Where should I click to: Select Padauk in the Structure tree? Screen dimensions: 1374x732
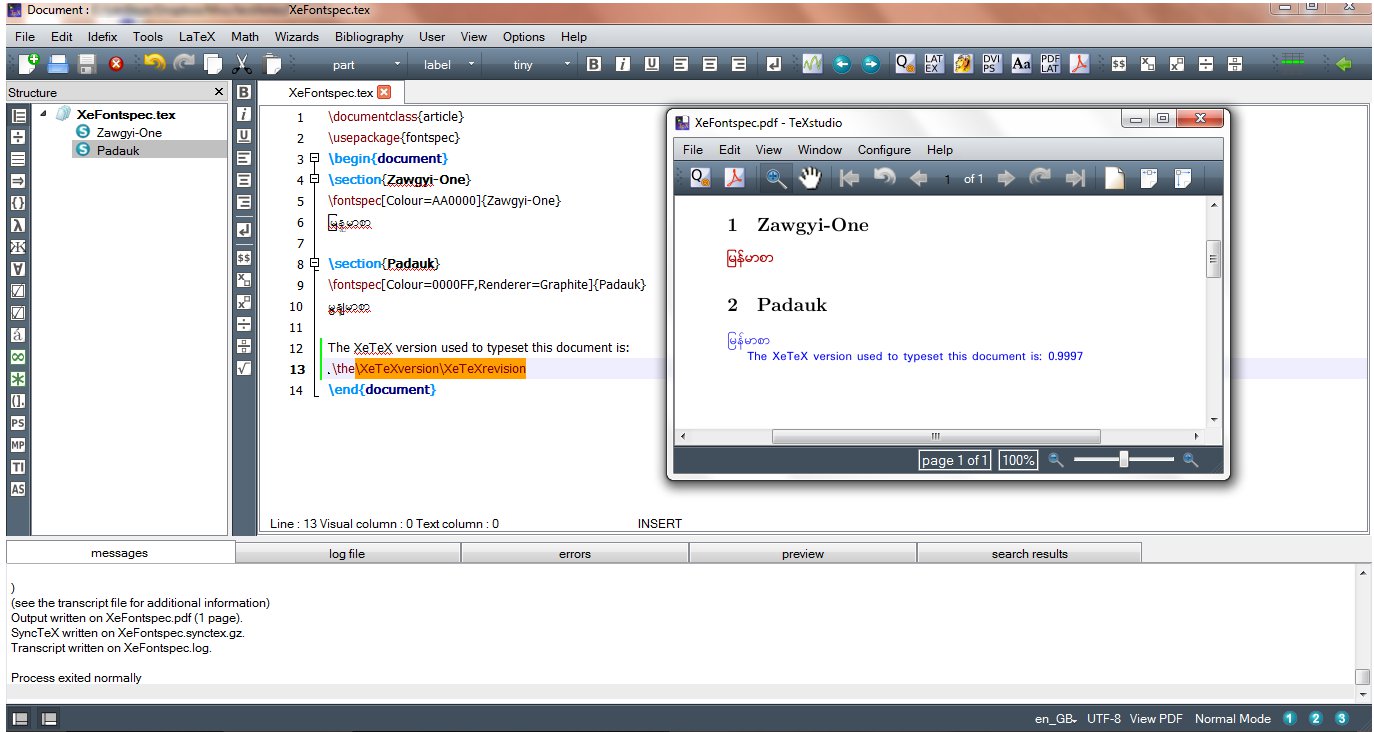click(x=118, y=150)
